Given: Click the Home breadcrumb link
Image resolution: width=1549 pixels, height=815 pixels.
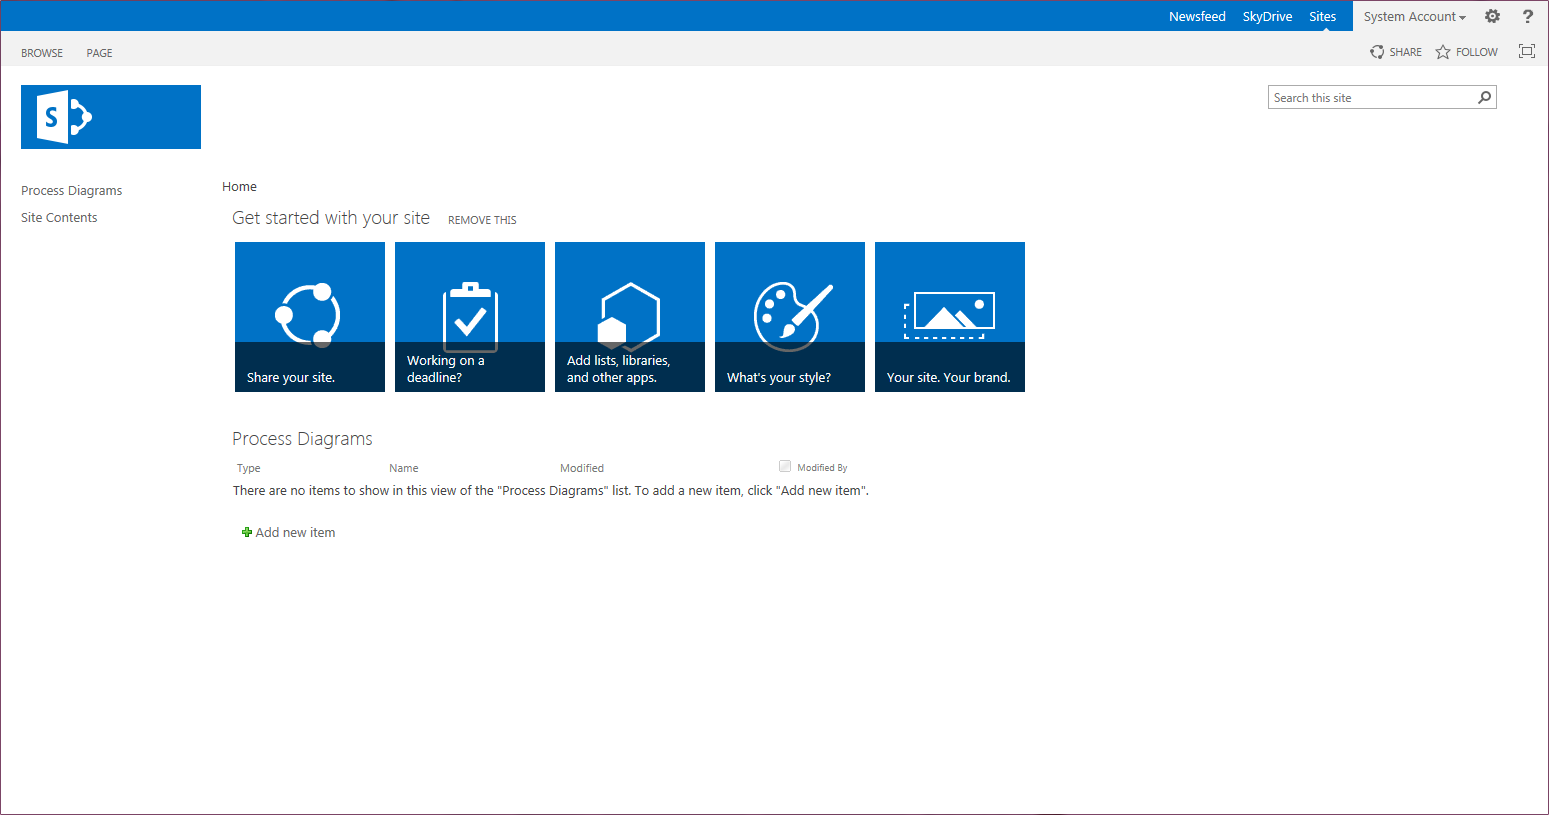Looking at the screenshot, I should [239, 186].
